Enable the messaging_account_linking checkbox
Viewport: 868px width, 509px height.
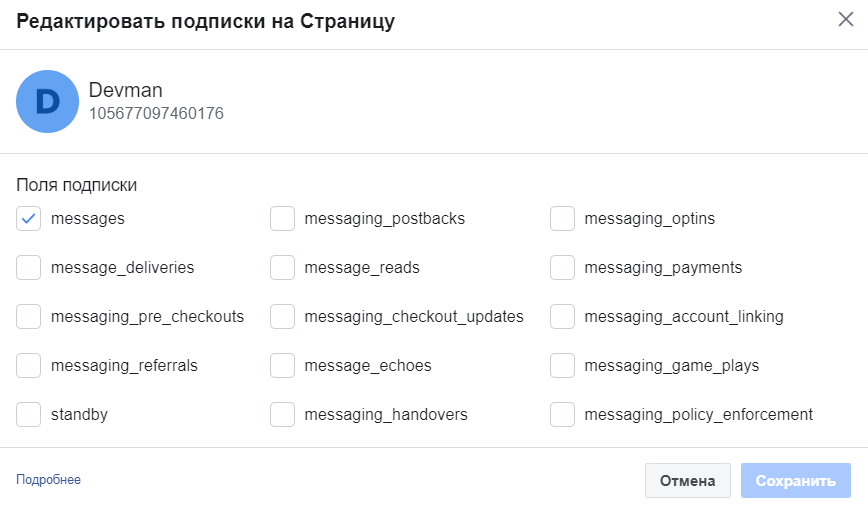(563, 316)
